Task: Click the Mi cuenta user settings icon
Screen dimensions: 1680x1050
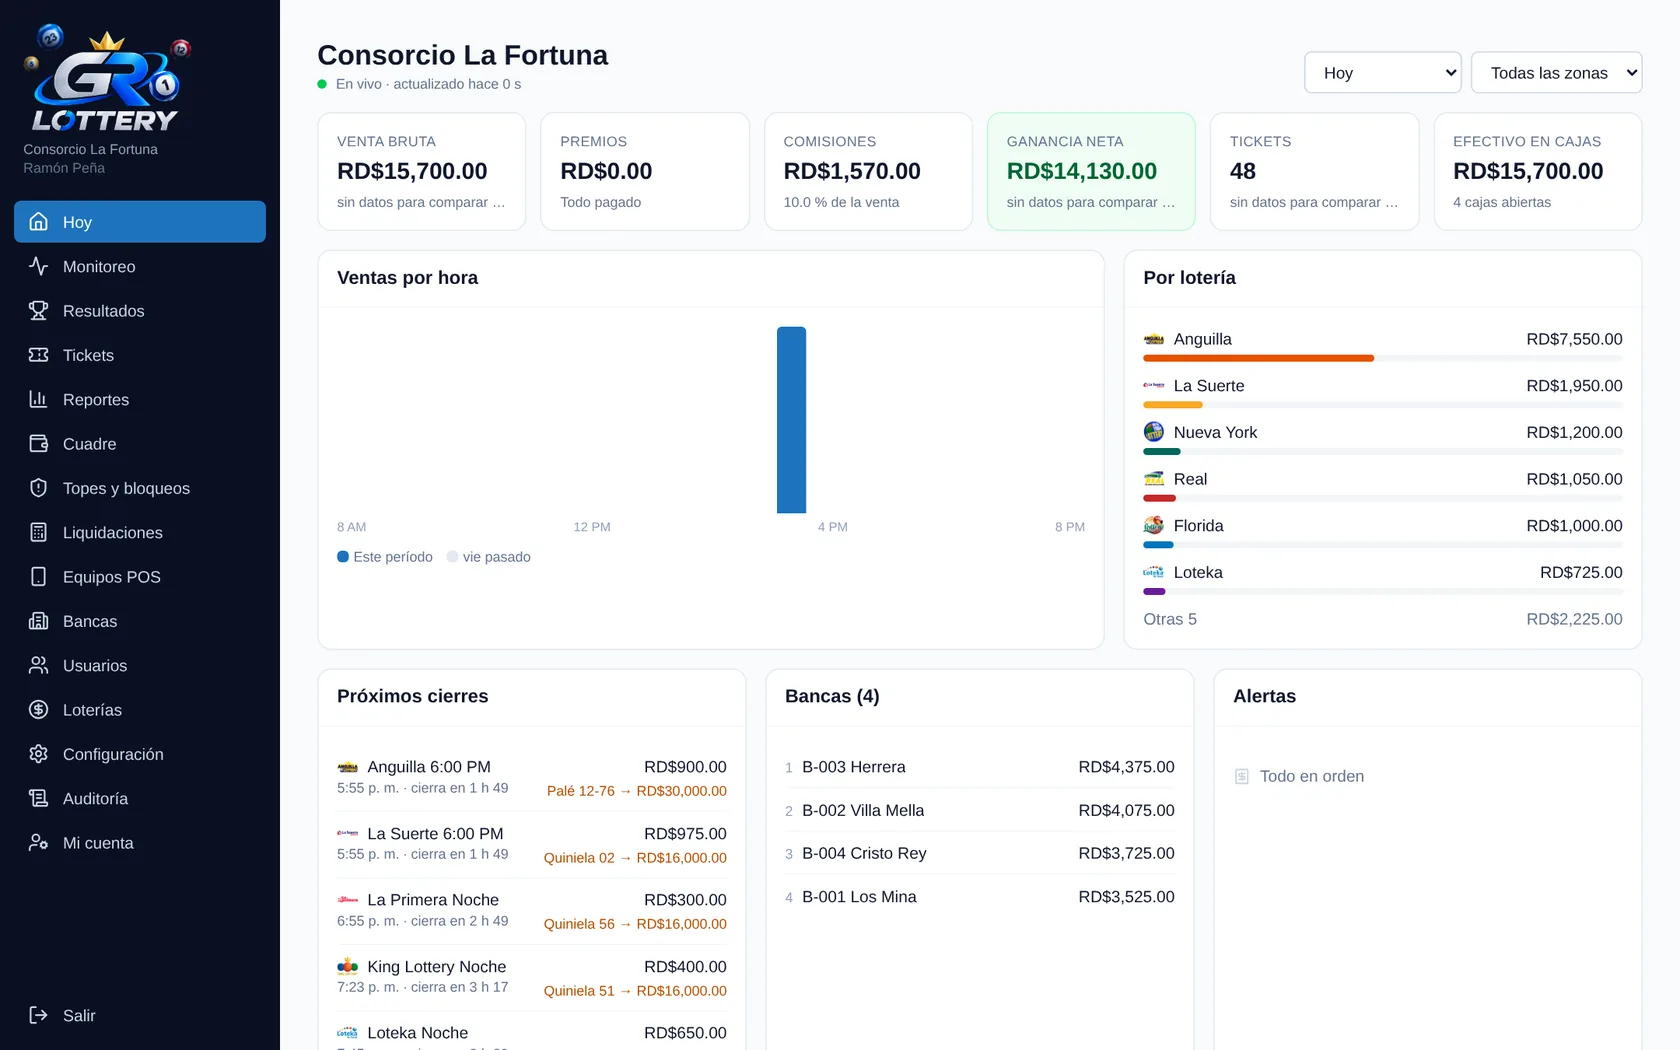Action: 38,842
